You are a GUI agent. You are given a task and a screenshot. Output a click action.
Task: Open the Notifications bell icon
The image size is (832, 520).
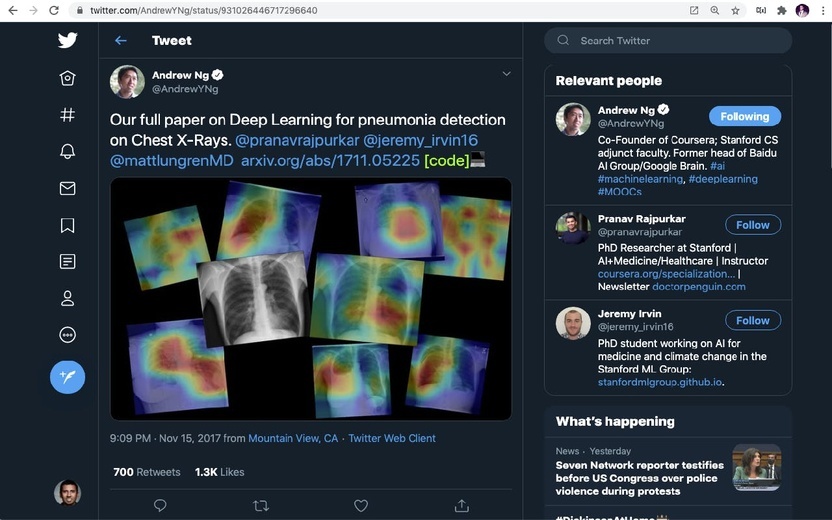[x=67, y=151]
